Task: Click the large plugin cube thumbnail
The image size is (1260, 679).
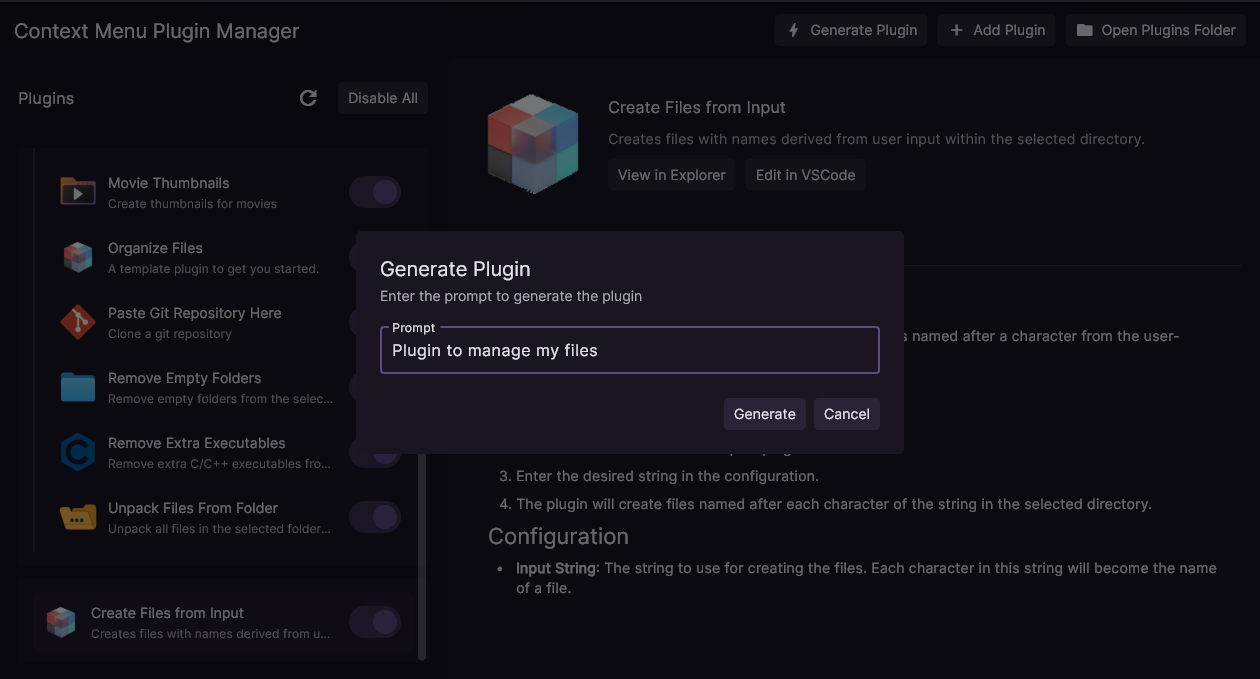Action: (x=533, y=142)
